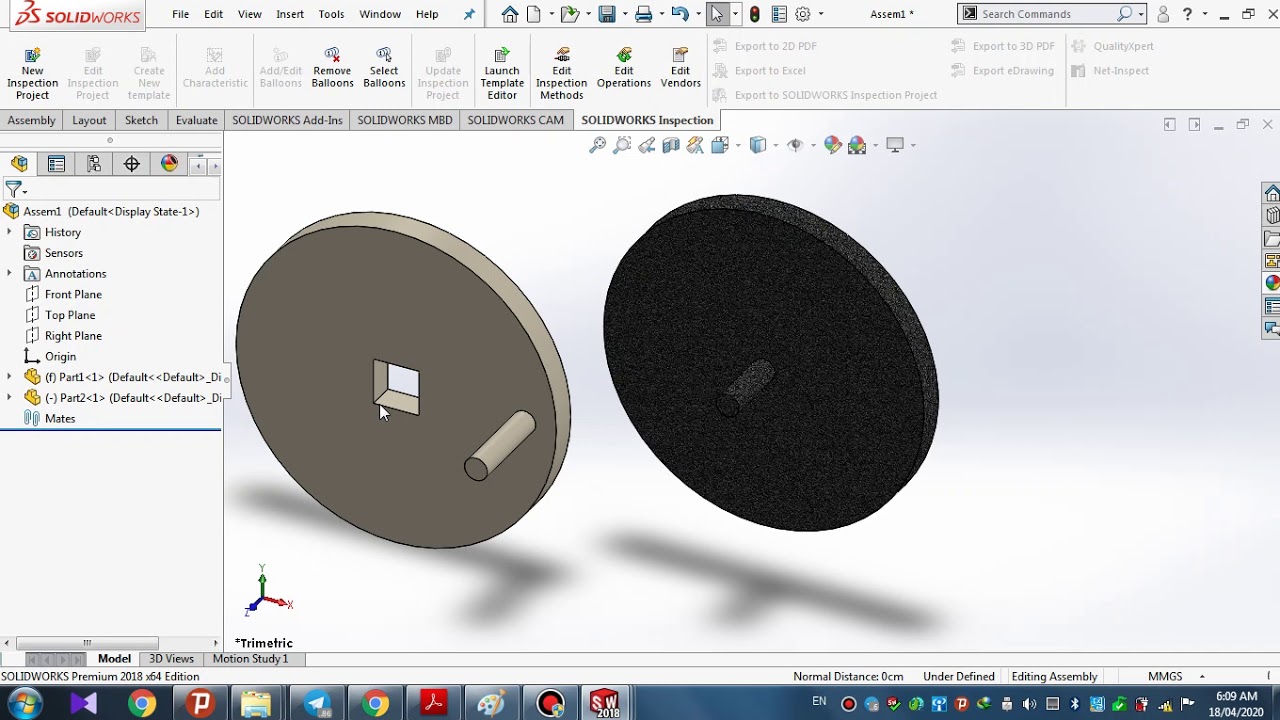Click the tree panel horizontal scrollbar

point(87,643)
